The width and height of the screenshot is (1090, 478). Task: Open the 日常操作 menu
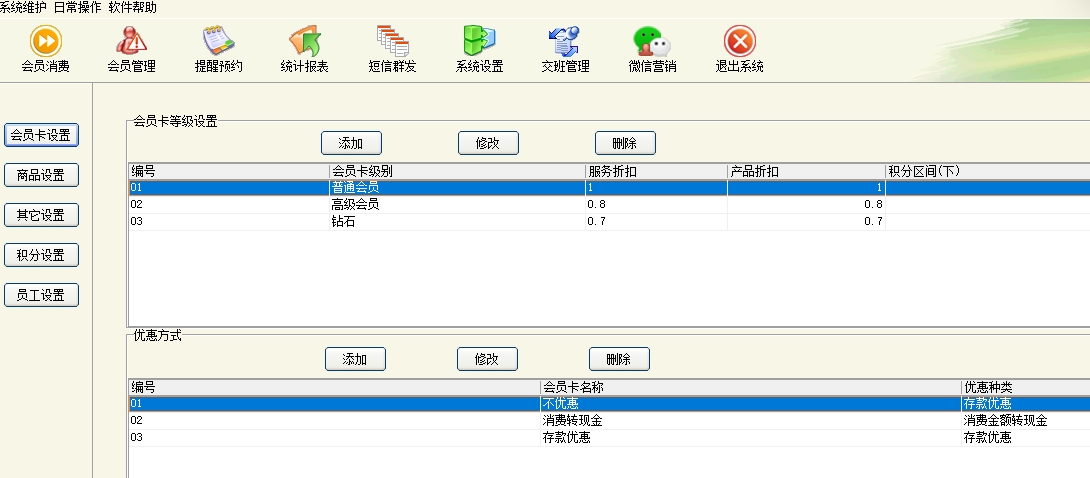[x=77, y=7]
